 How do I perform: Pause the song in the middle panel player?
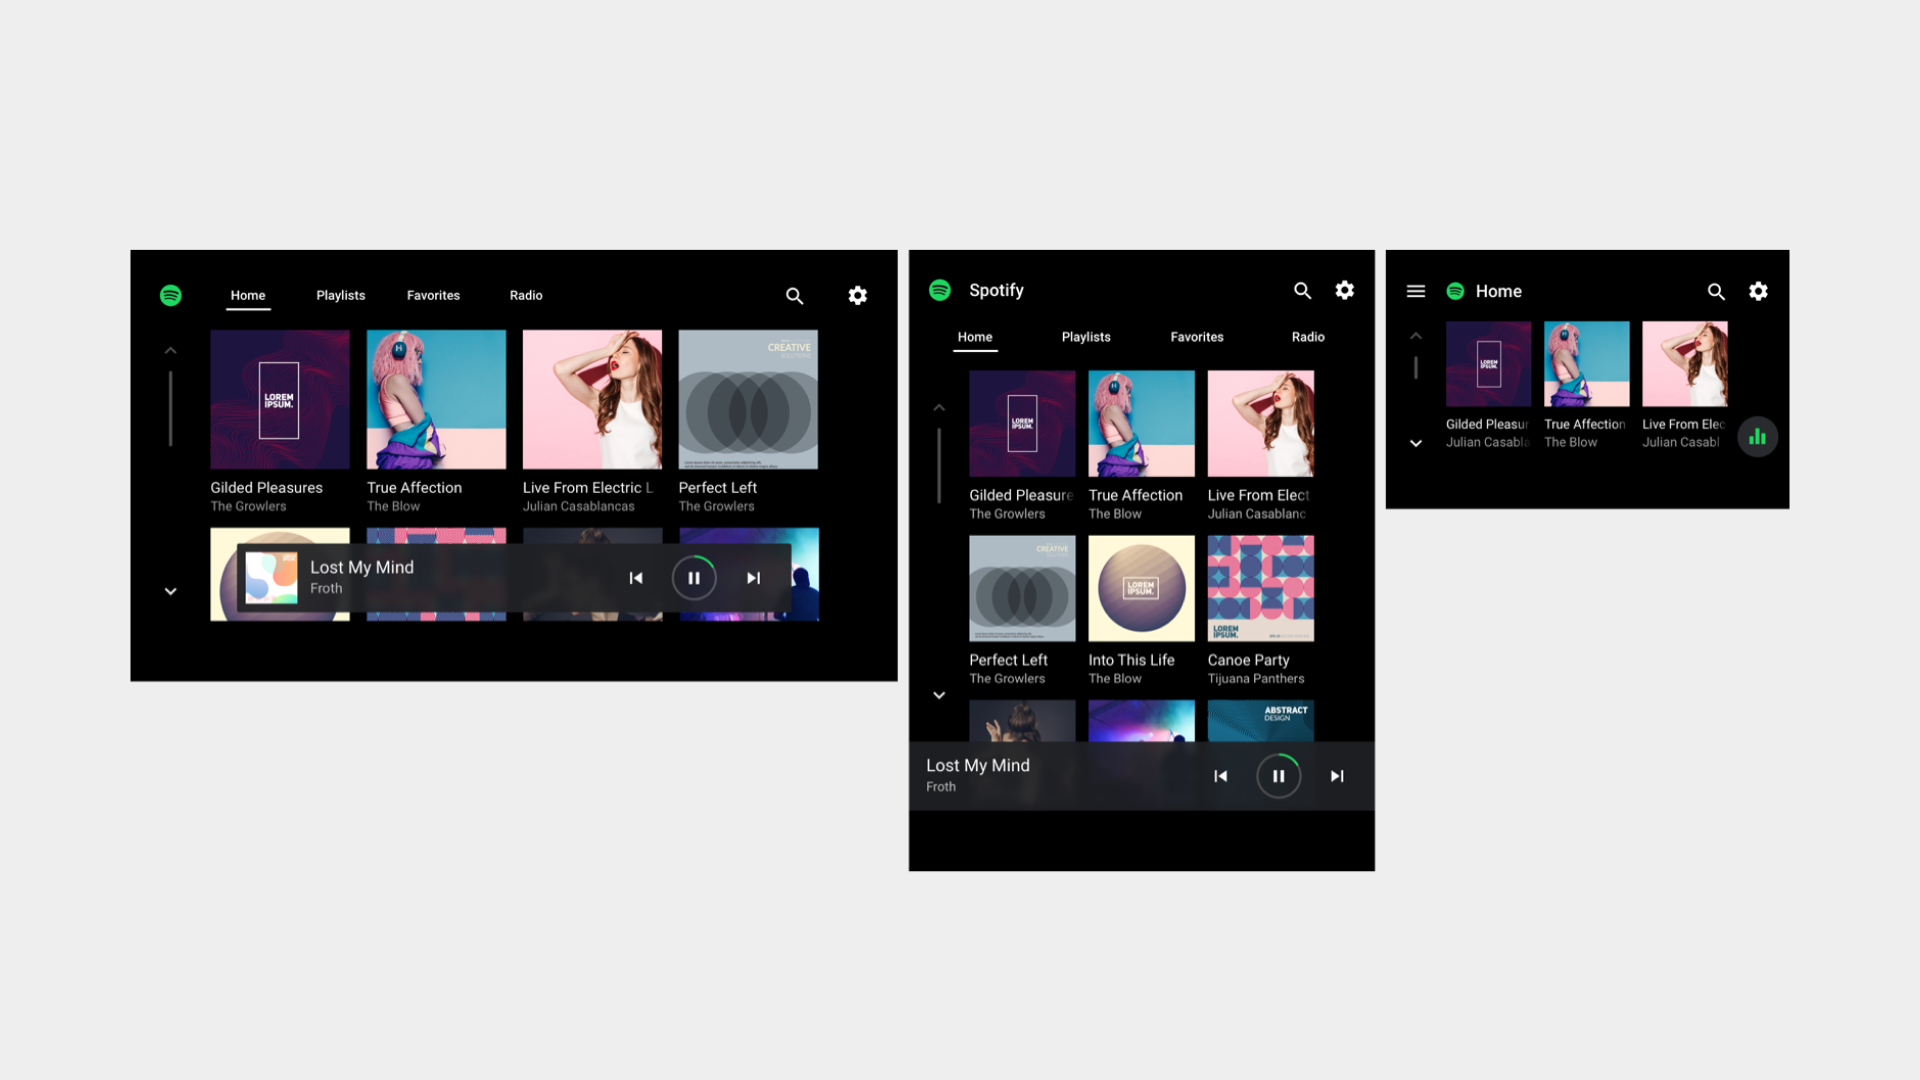click(1278, 776)
